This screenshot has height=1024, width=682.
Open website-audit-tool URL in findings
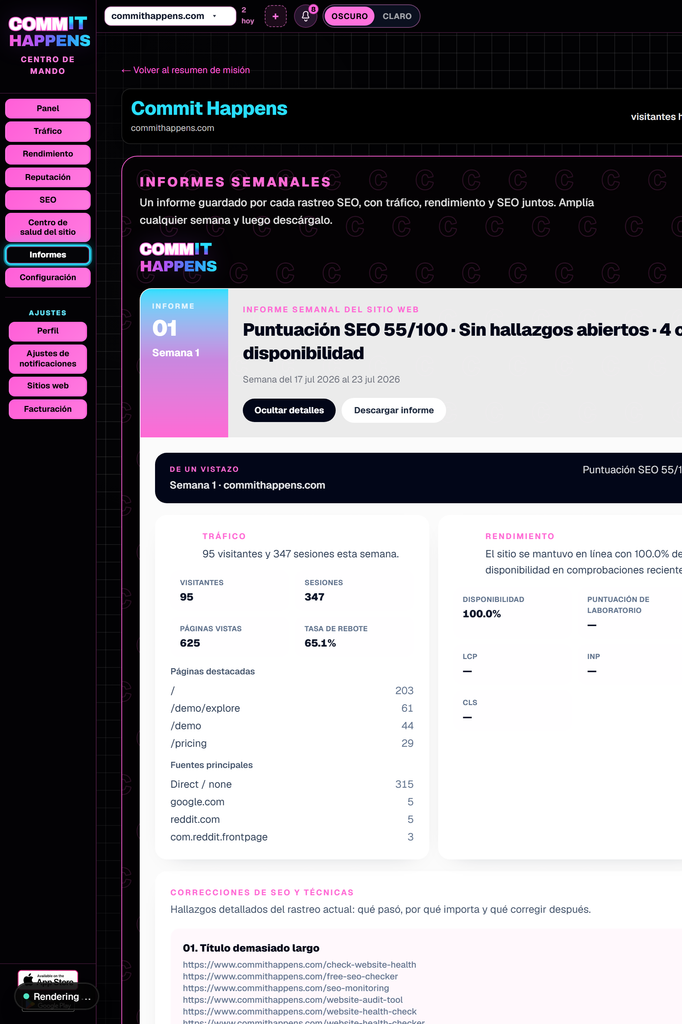pos(293,1000)
